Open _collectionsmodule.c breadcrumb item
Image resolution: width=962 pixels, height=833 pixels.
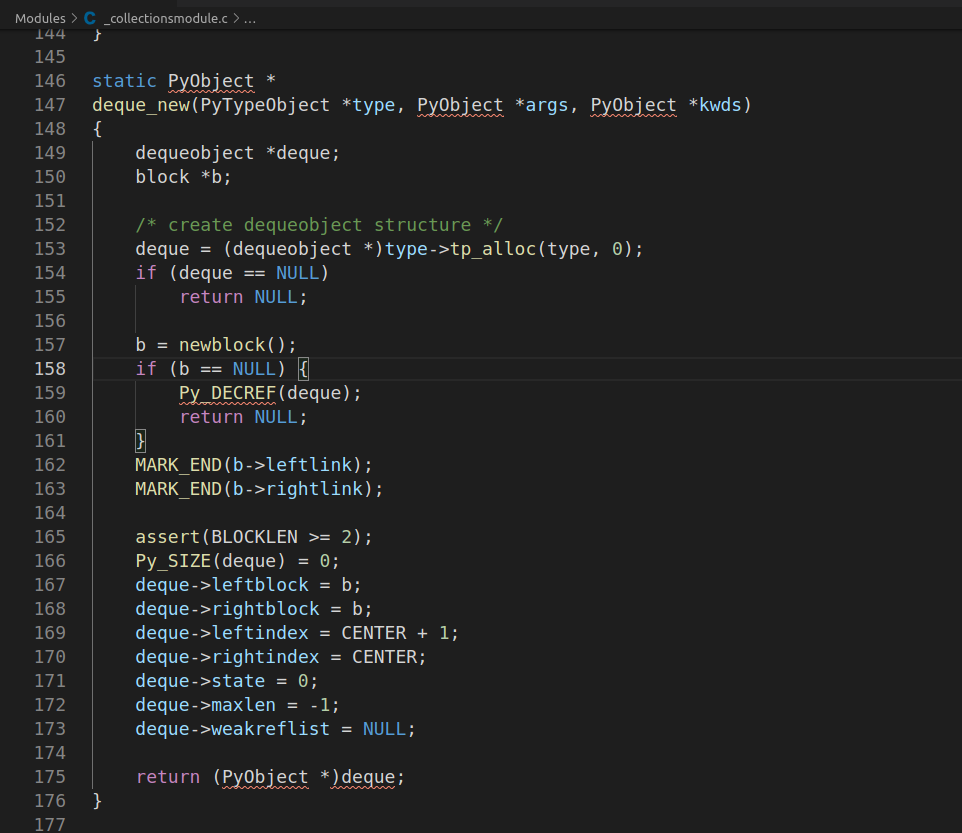[166, 18]
